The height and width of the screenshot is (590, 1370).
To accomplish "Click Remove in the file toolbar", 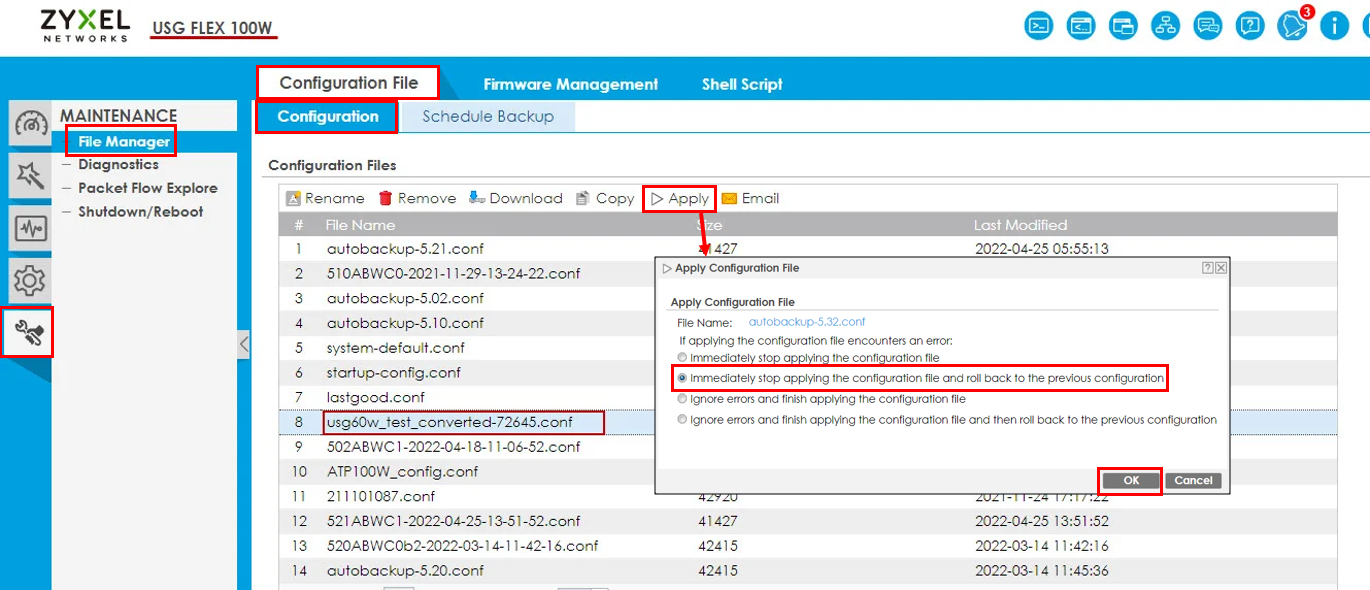I will pos(417,198).
